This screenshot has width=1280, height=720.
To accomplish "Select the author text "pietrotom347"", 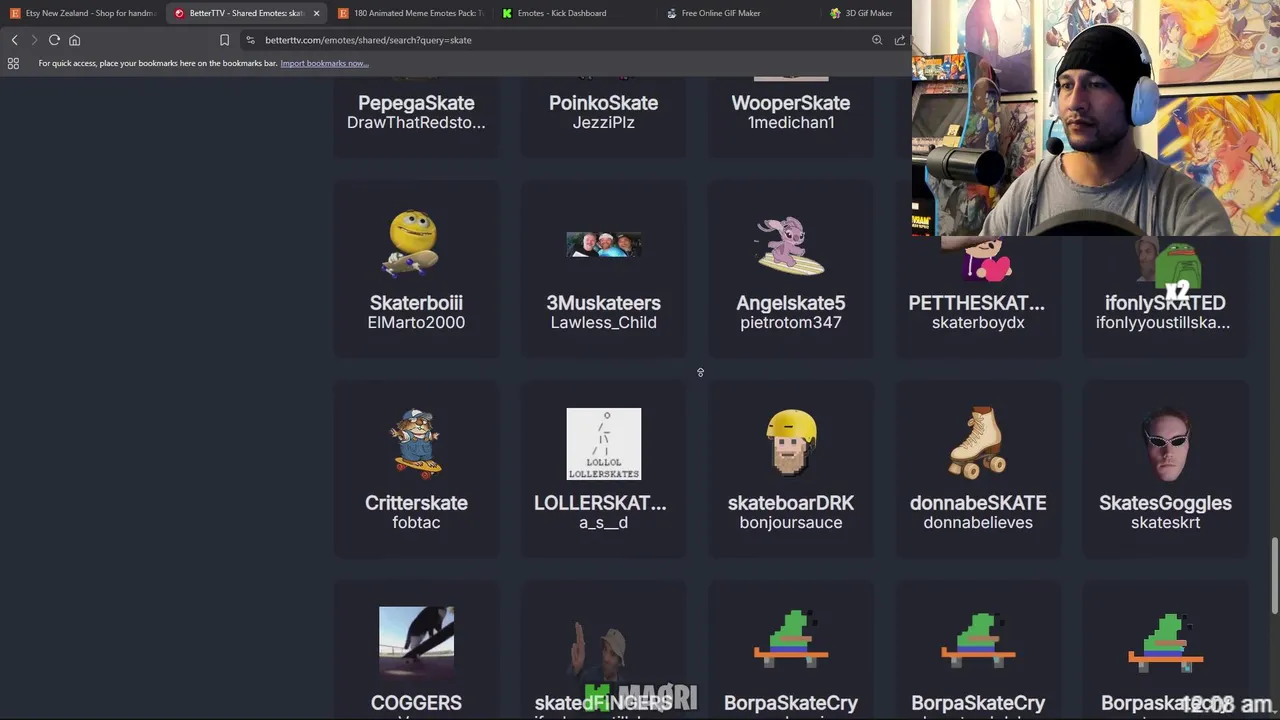I will coord(790,323).
